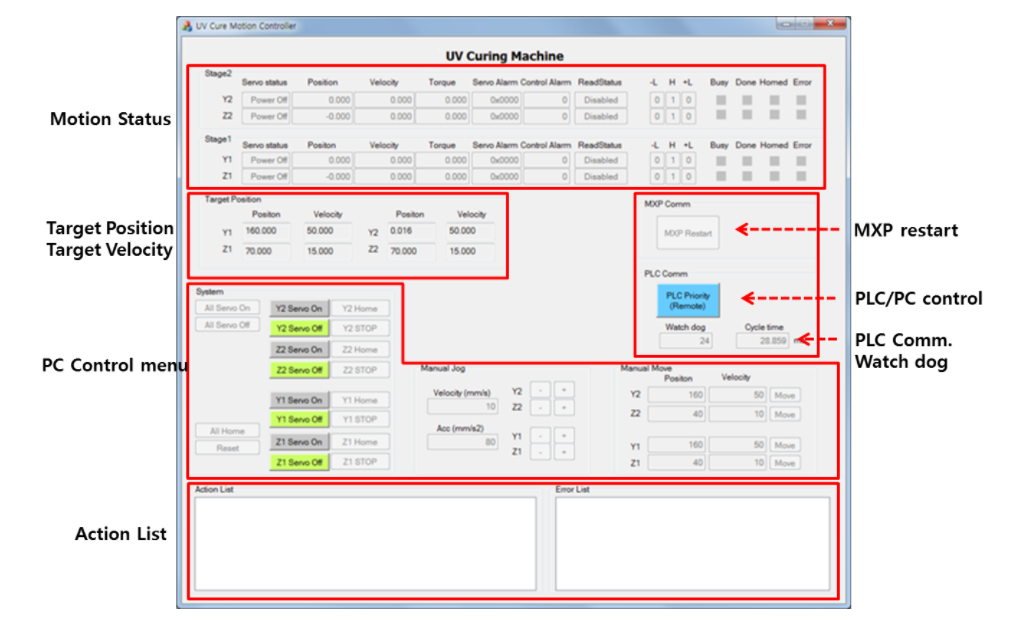1009x621 pixels.
Task: Click inside the Action List box
Action: pyautogui.click(x=365, y=543)
